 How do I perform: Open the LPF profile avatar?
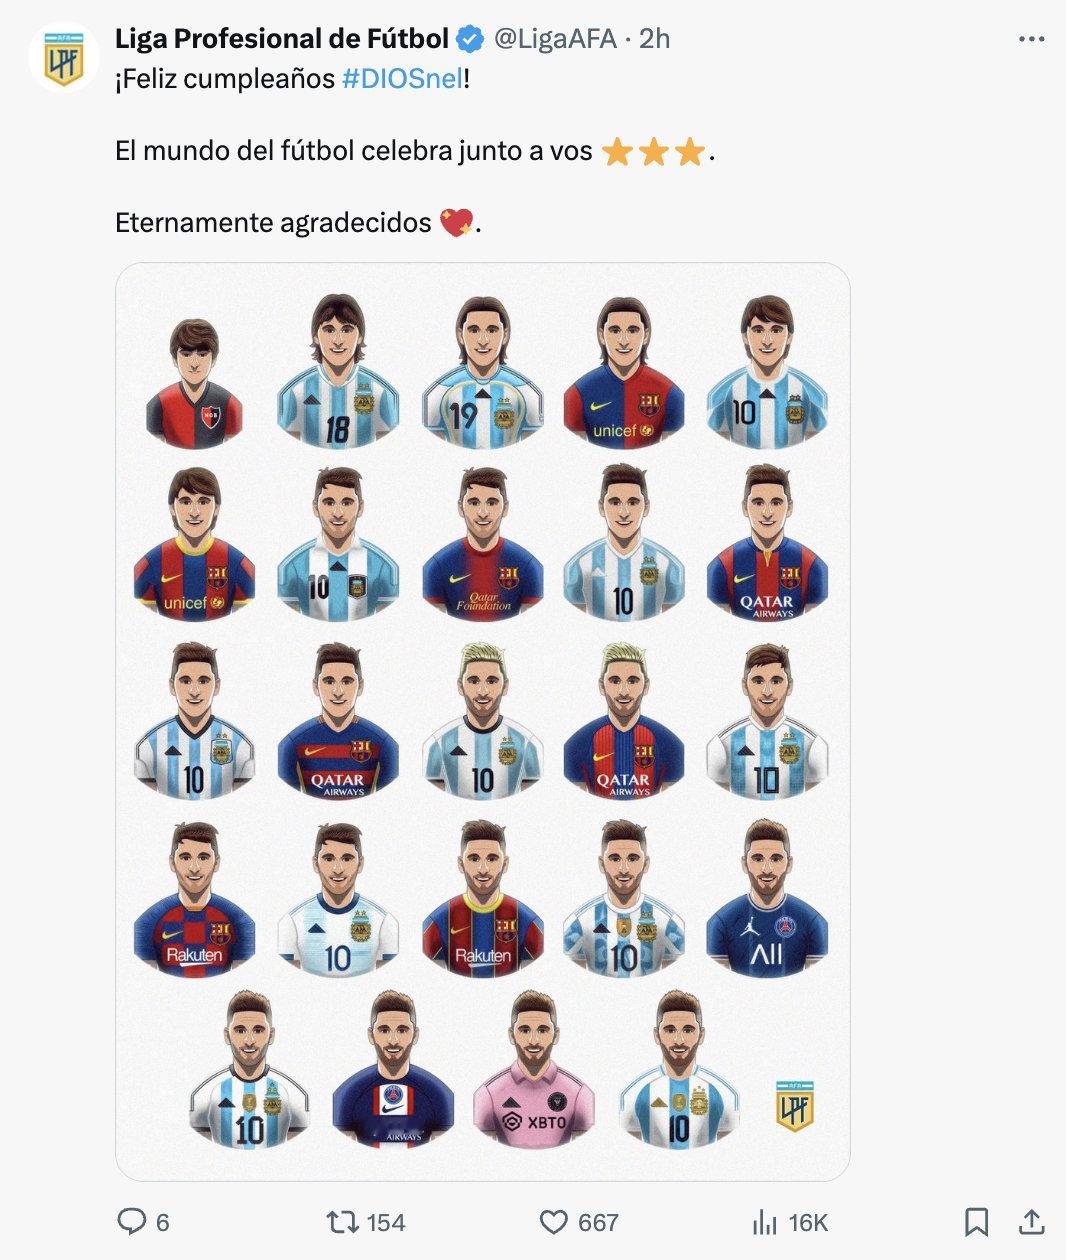tap(64, 57)
